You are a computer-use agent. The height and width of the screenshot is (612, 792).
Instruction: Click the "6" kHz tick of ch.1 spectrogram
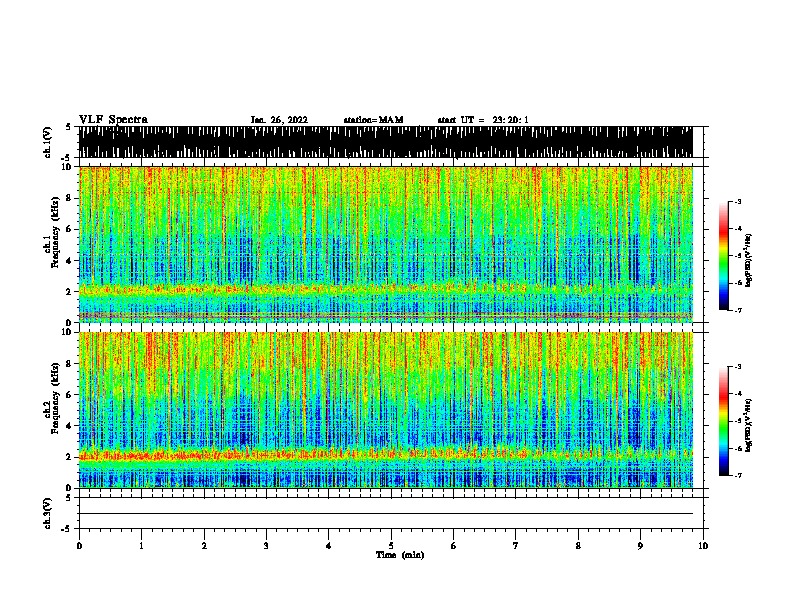tap(69, 229)
